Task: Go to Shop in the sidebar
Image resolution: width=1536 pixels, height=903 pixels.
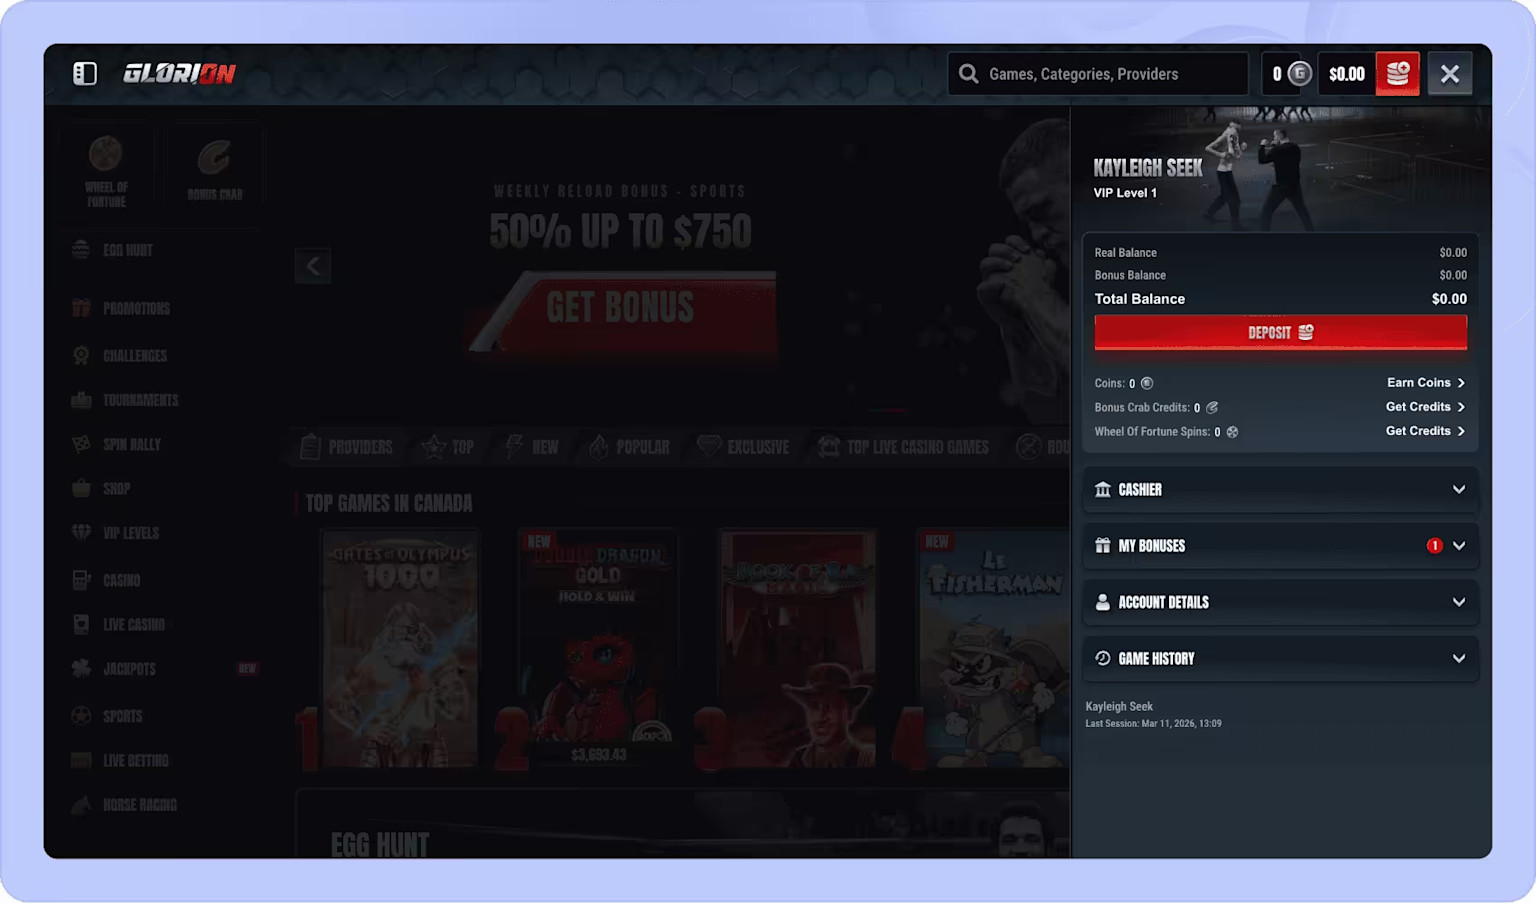Action: click(x=101, y=488)
